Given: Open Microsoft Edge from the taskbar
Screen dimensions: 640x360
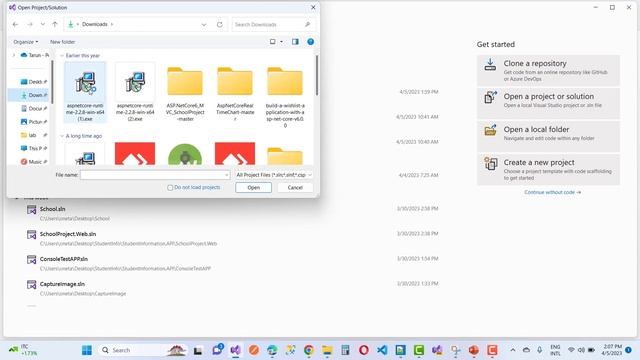Looking at the screenshot, I should (272, 350).
